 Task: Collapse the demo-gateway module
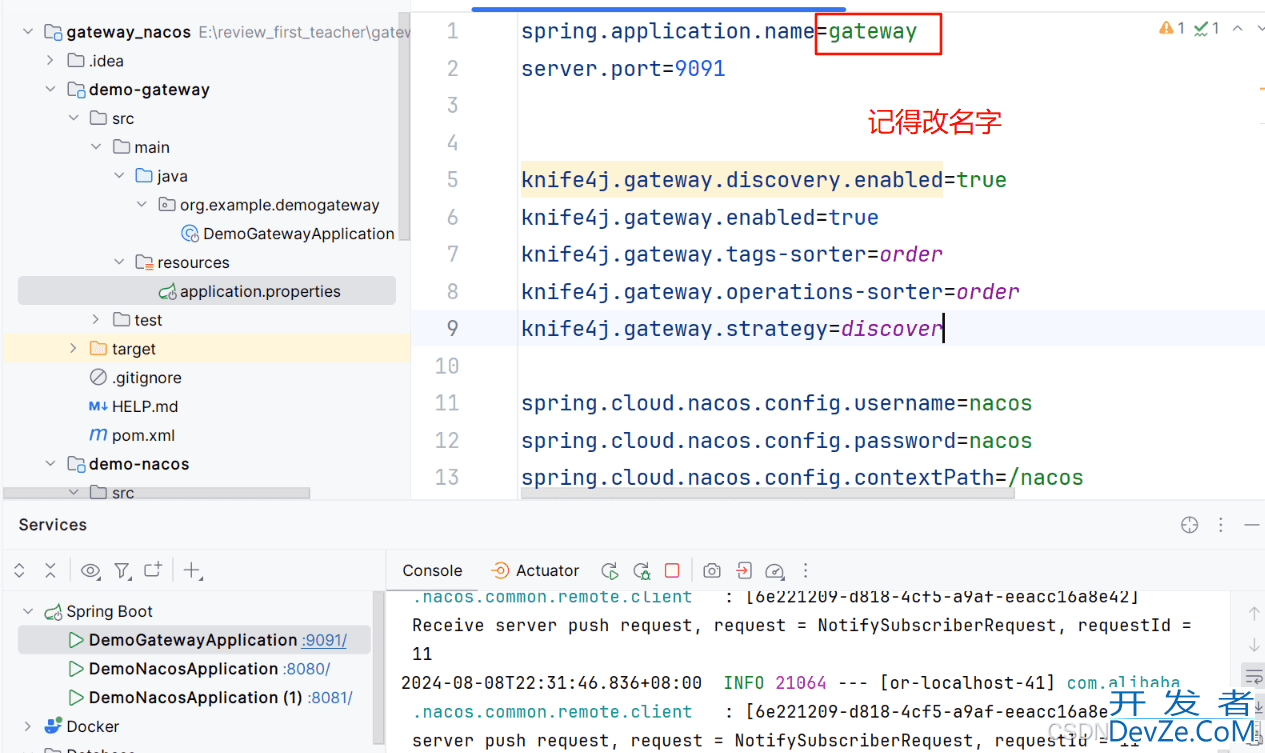coord(50,90)
